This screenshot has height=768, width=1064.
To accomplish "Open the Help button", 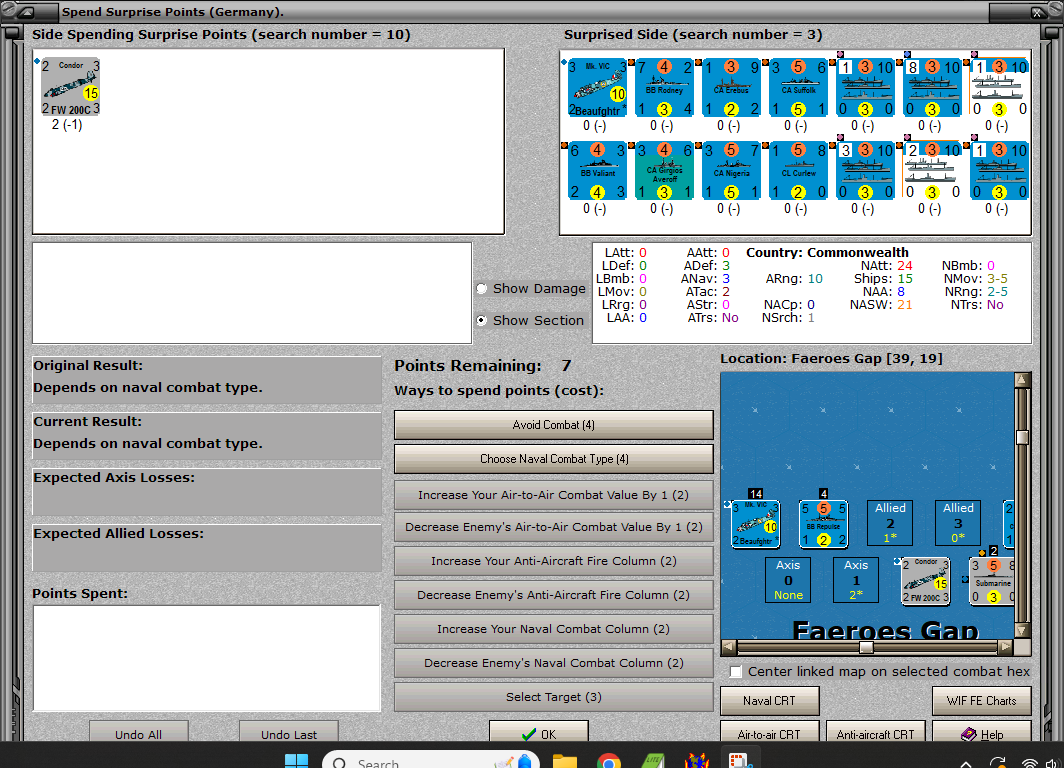I will point(981,733).
